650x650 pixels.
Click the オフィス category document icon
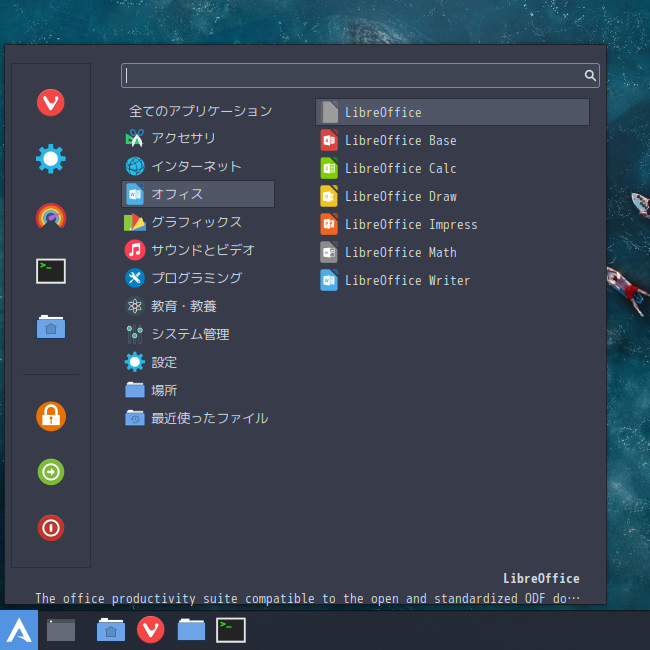point(135,194)
